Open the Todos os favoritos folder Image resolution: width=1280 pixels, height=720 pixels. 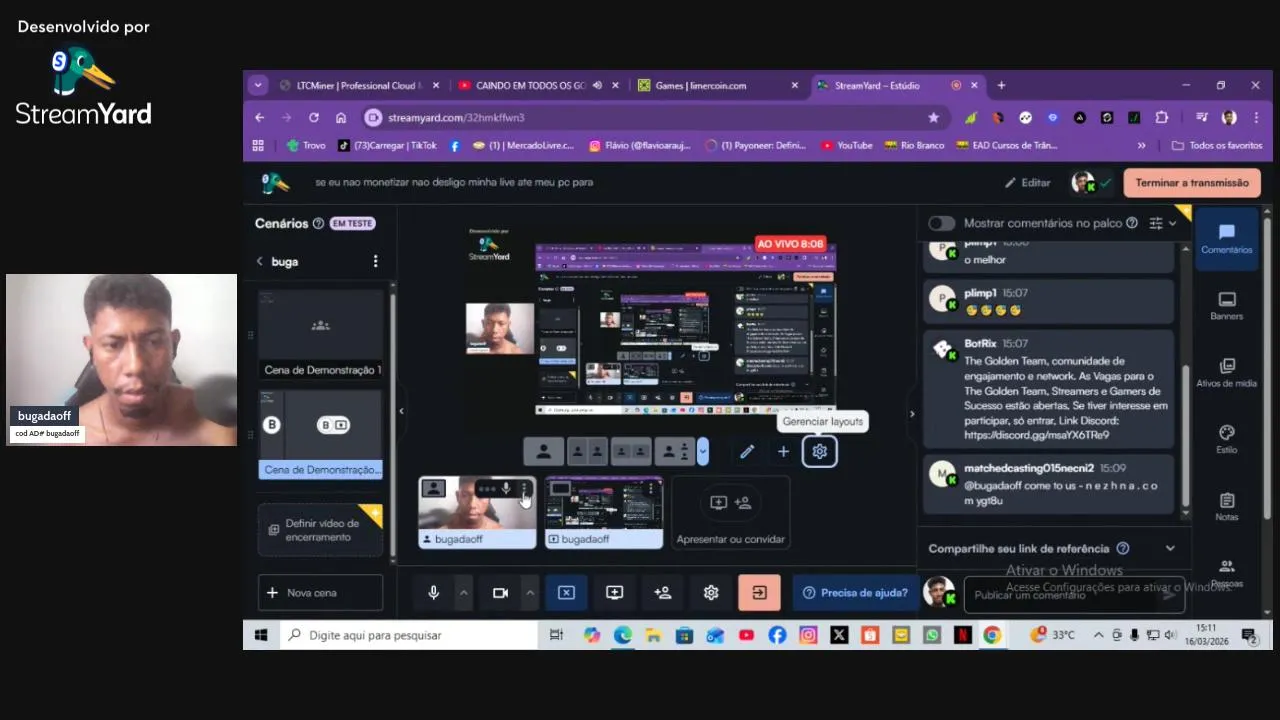click(x=1217, y=145)
